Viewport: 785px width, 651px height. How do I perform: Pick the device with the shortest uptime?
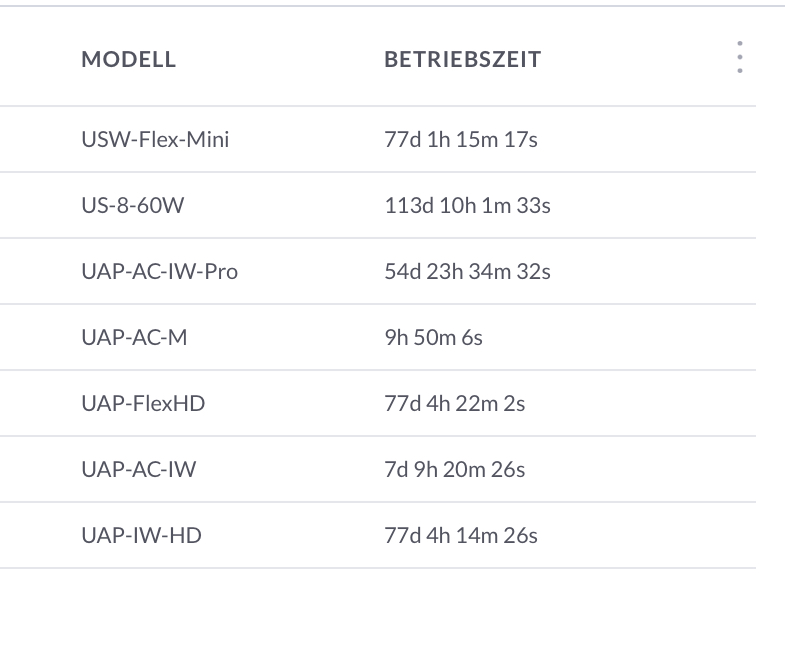coord(134,338)
